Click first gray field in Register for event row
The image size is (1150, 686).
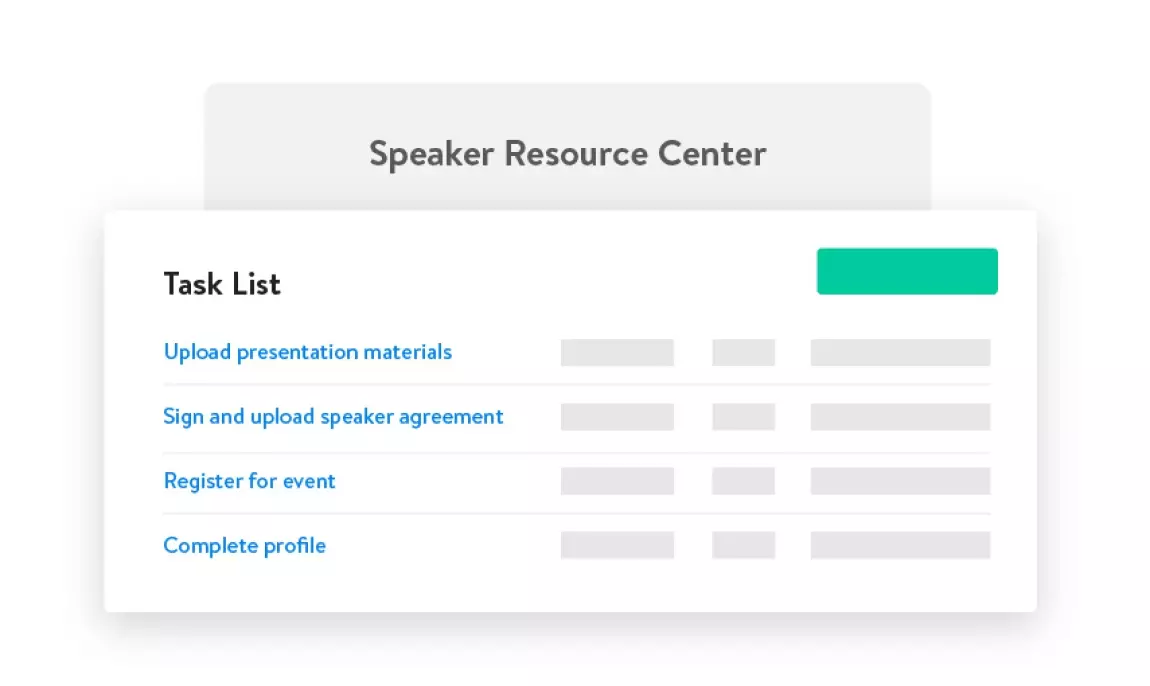(617, 481)
